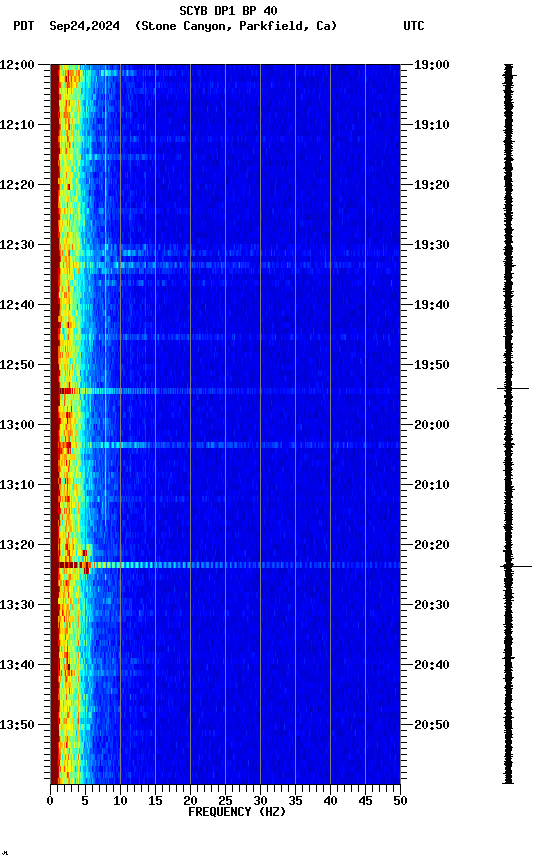This screenshot has height=864, width=552.
Task: Click the title text 'SCYB DP1 BP 40'
Action: (x=228, y=10)
